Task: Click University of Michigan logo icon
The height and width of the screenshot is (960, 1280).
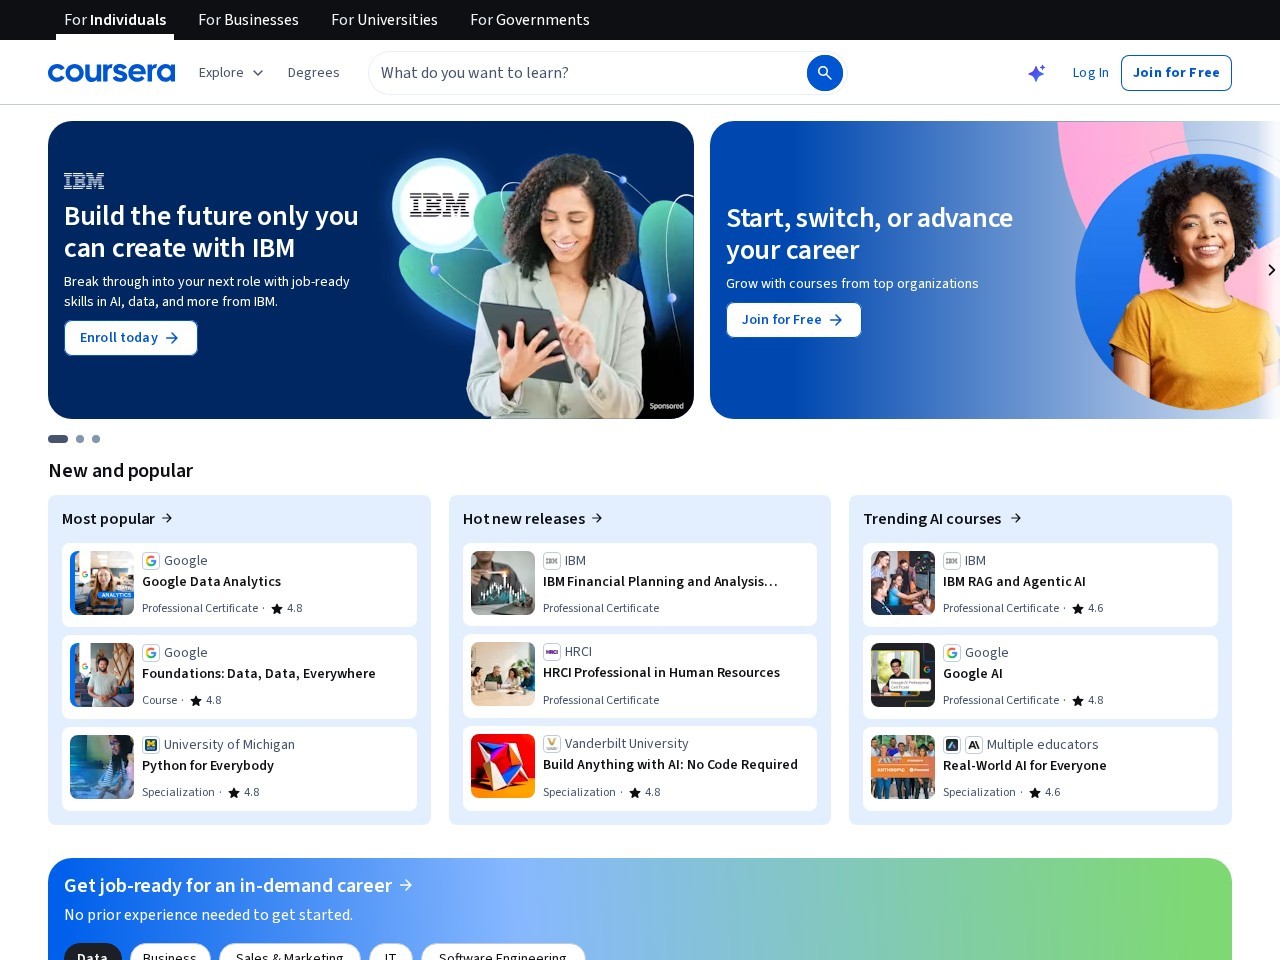Action: point(151,745)
